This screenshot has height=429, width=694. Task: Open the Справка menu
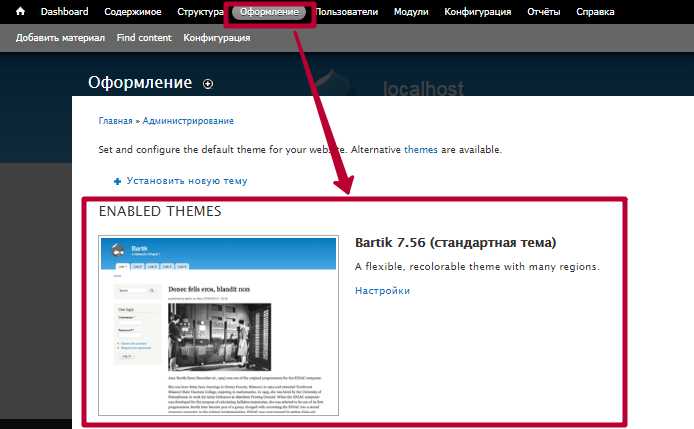click(x=595, y=12)
